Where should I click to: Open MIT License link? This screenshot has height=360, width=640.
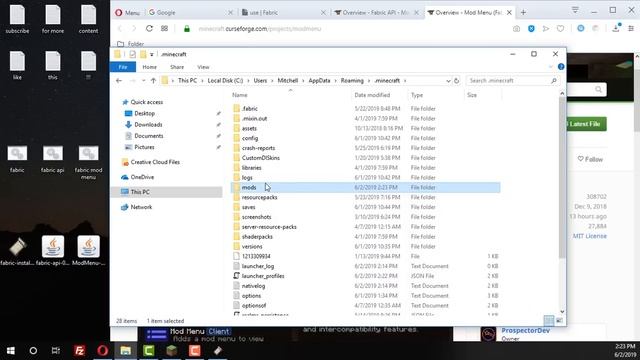click(x=589, y=236)
